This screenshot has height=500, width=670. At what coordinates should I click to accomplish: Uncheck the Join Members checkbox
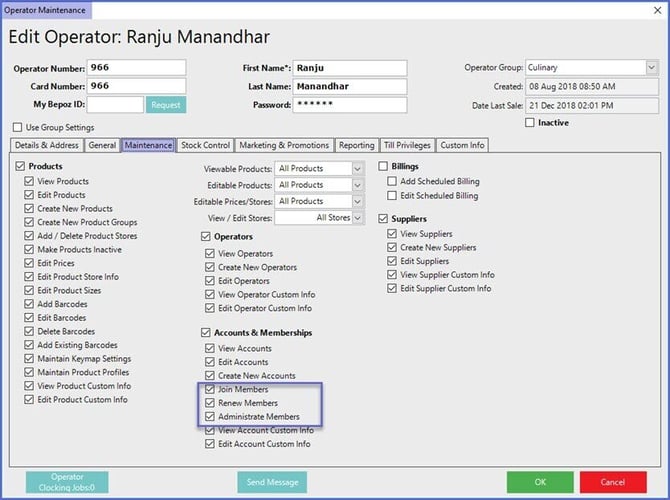tap(210, 389)
